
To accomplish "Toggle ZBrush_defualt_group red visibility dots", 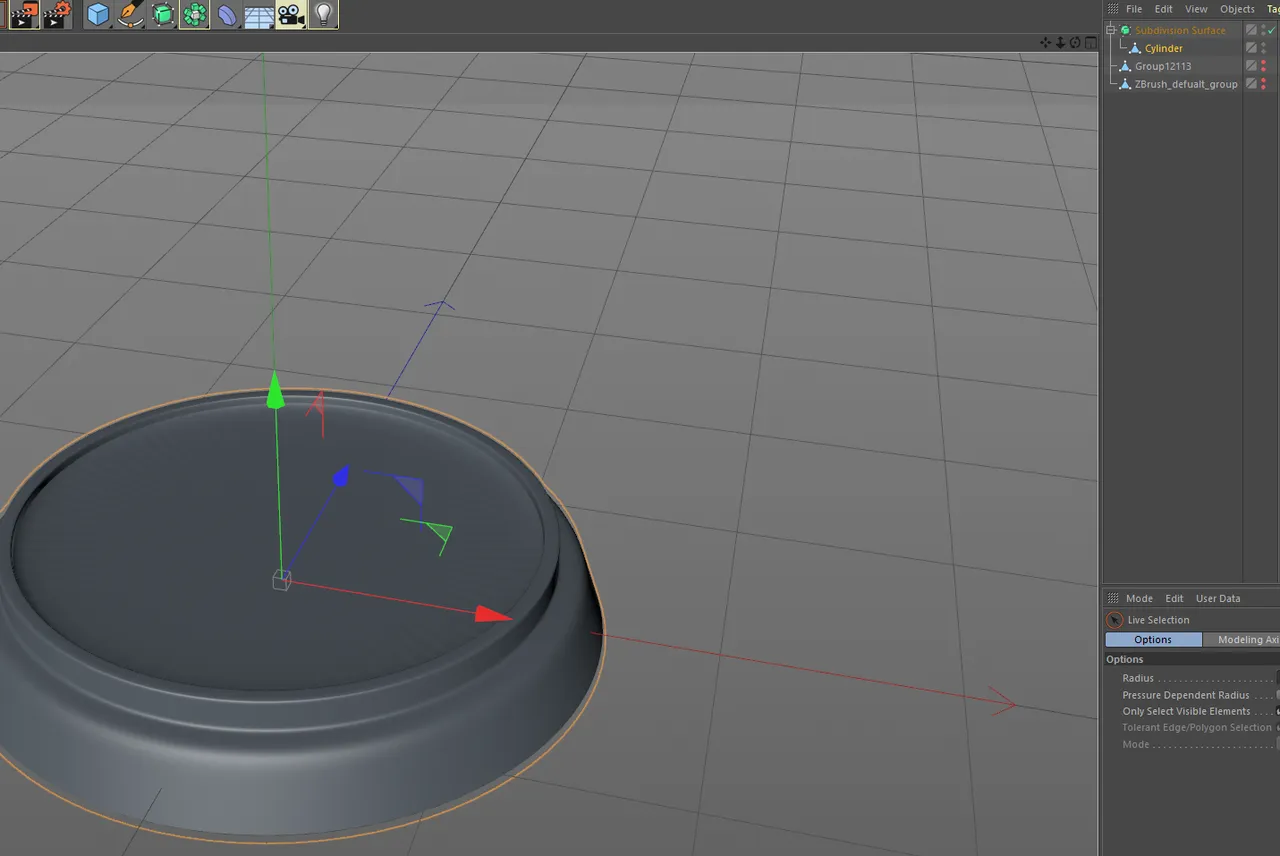I will click(1263, 84).
